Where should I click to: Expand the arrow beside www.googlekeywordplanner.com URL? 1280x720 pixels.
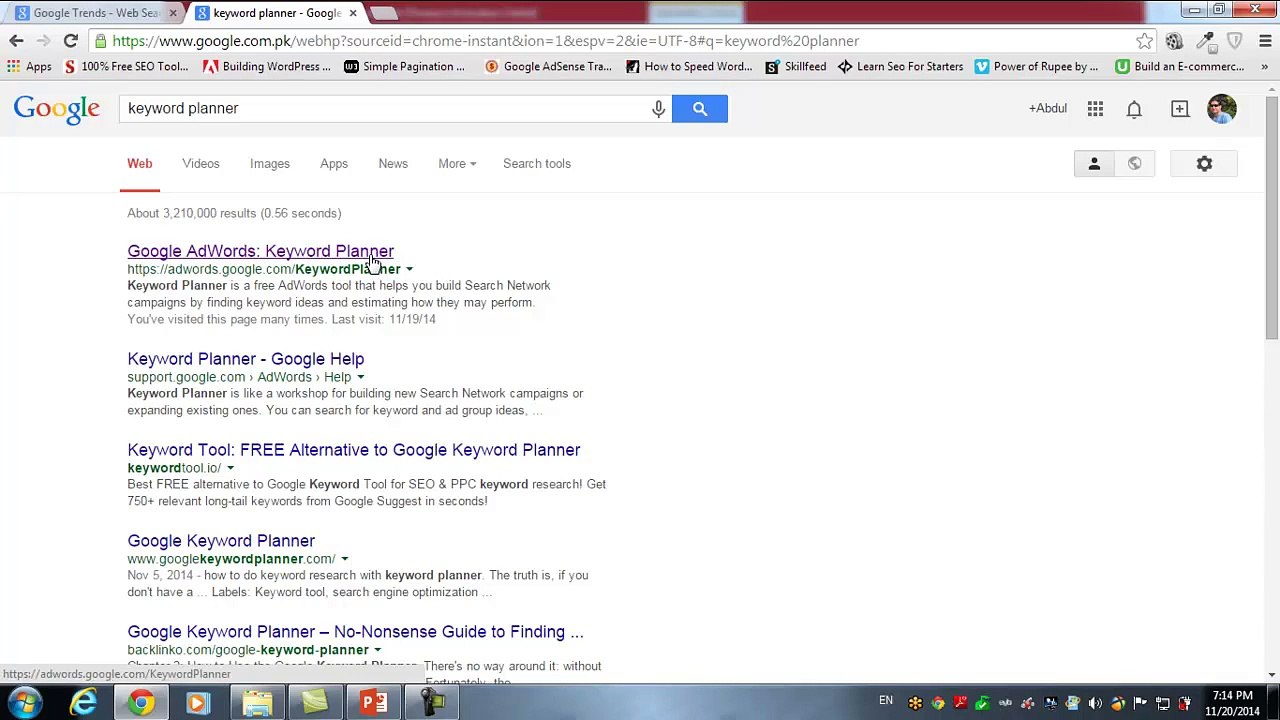click(x=344, y=559)
